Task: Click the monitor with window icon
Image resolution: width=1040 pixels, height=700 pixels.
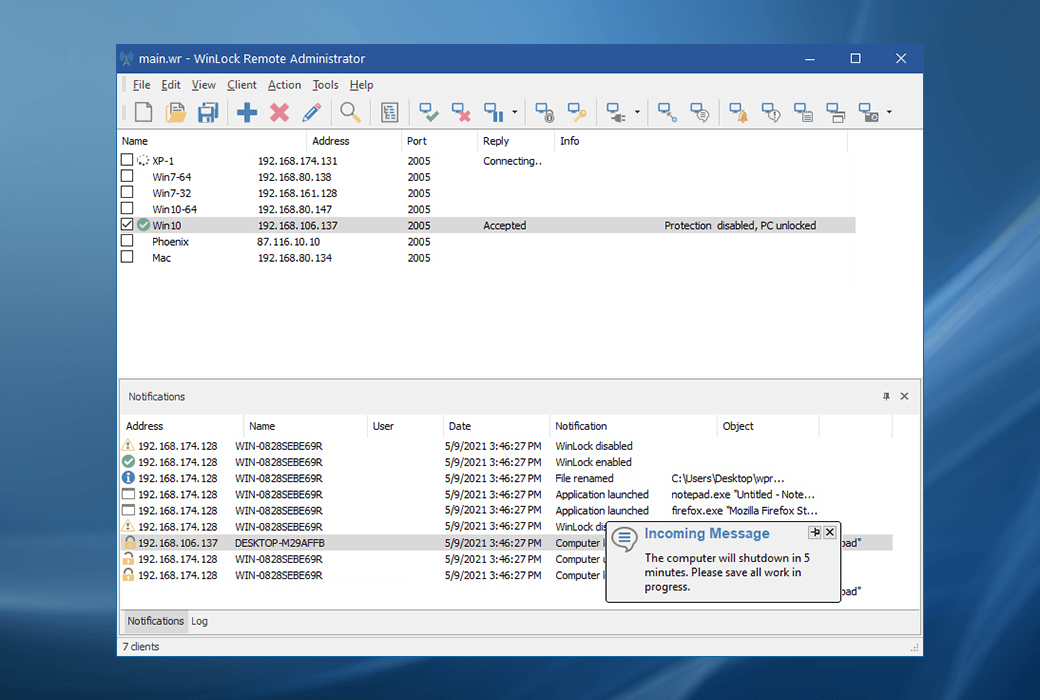Action: (x=836, y=112)
